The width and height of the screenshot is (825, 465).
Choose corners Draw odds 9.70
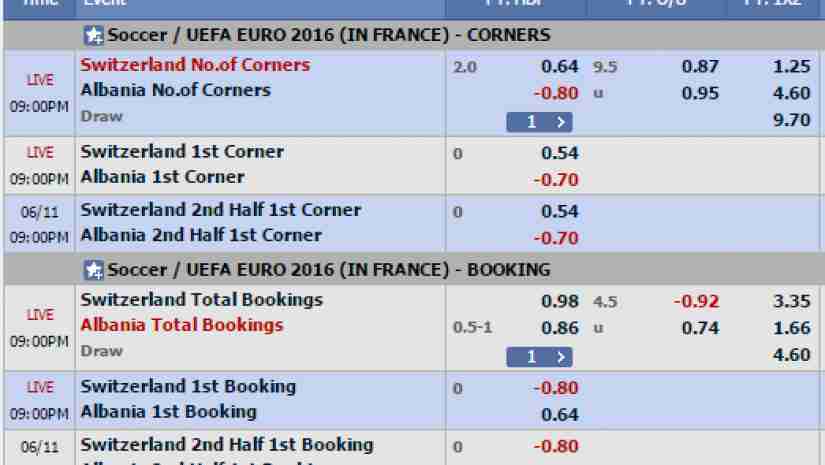(x=791, y=120)
